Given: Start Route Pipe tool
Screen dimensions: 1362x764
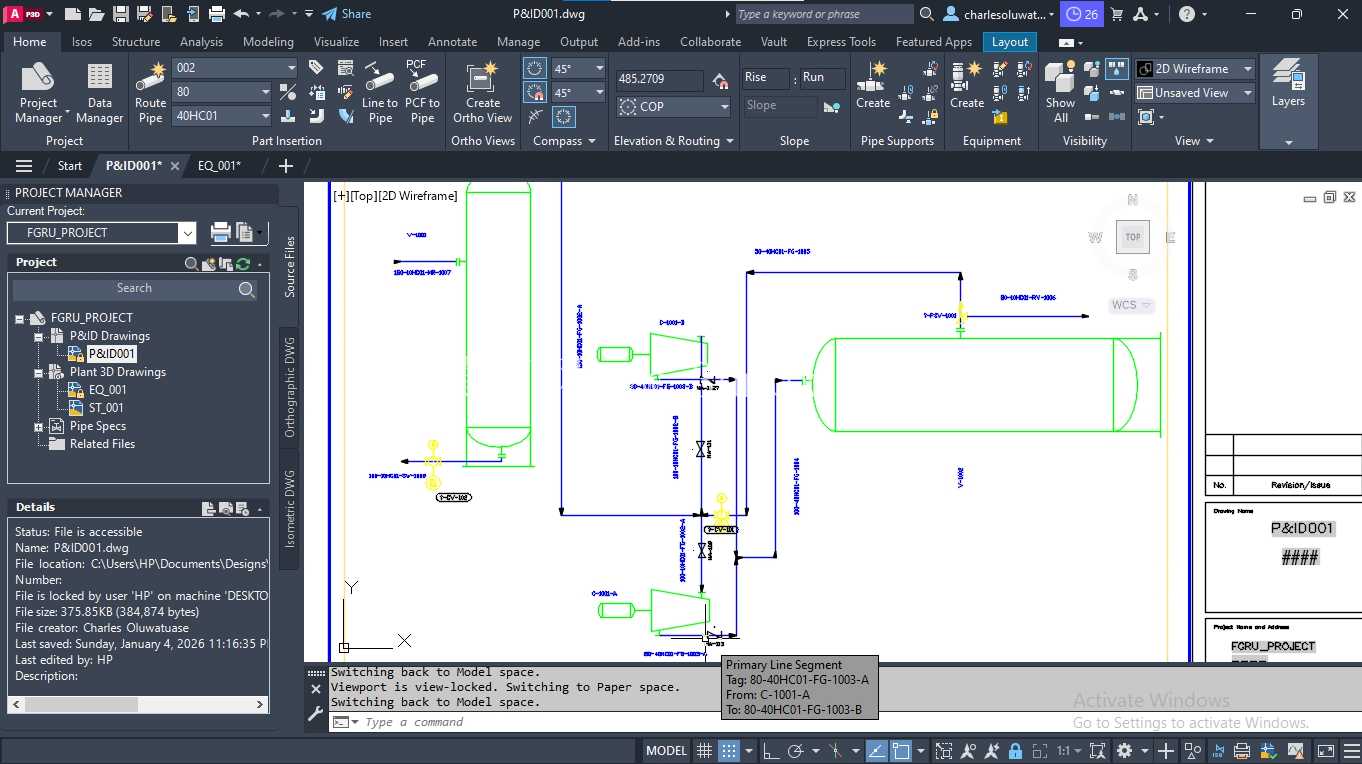Looking at the screenshot, I should (x=150, y=92).
